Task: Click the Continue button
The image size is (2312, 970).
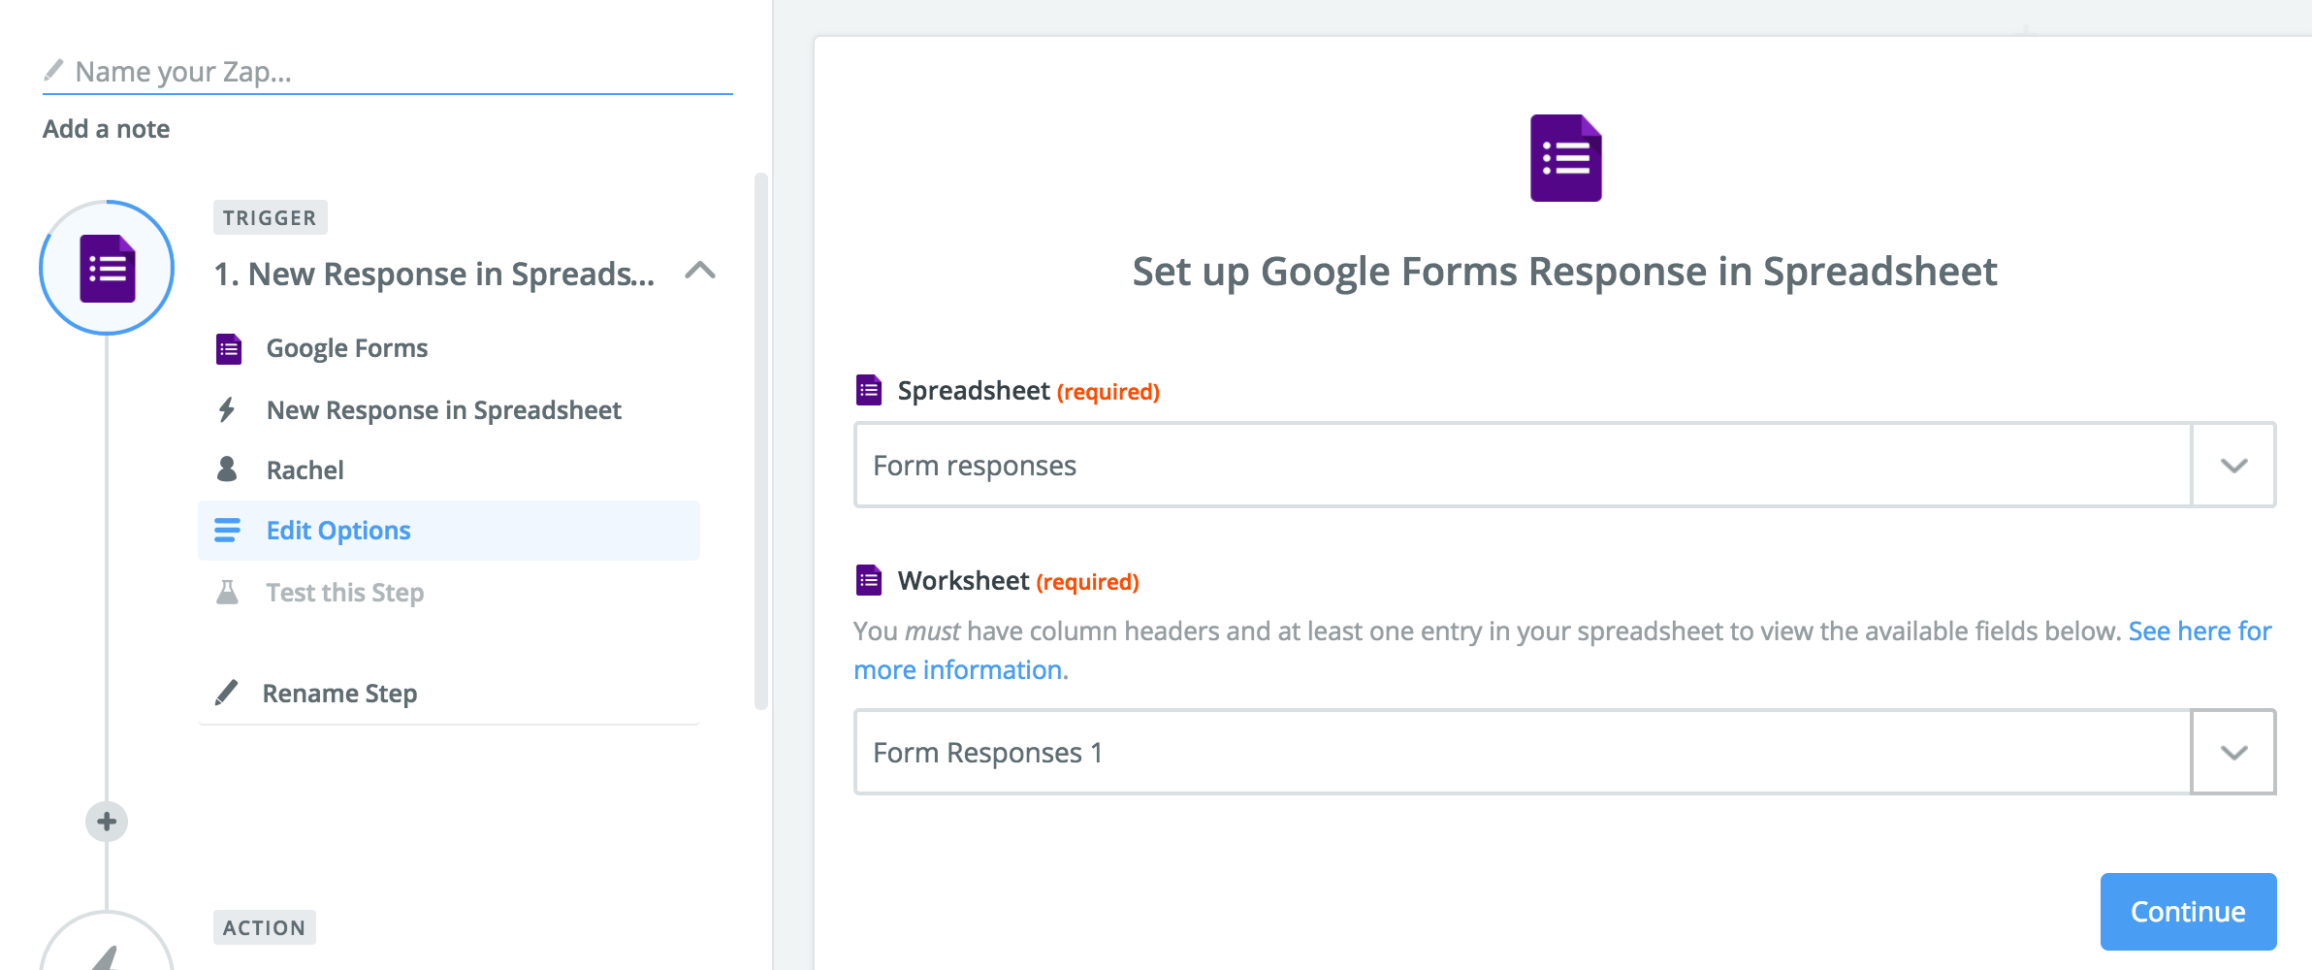Action: [2188, 911]
